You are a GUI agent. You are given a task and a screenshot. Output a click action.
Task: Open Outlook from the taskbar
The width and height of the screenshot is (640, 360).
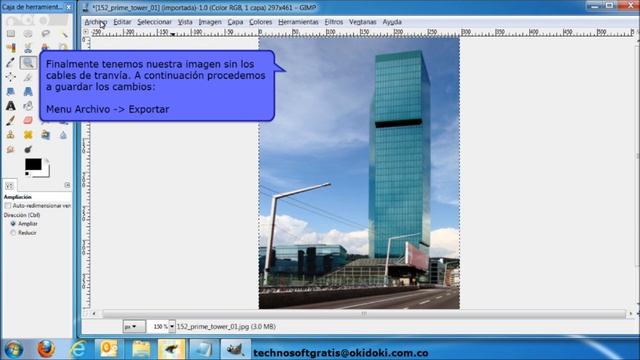click(x=109, y=349)
